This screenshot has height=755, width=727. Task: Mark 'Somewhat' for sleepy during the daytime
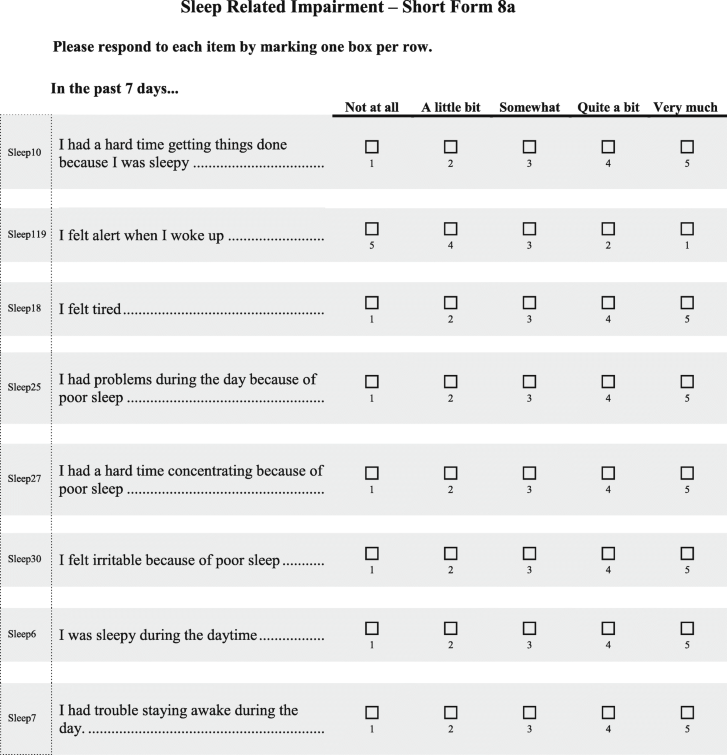point(529,628)
